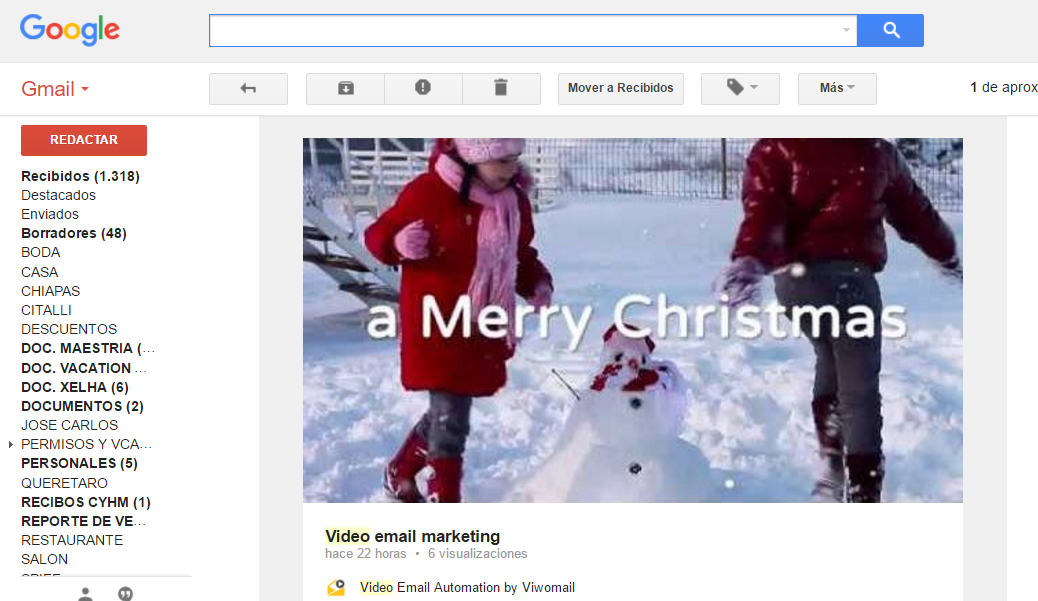Screen dimensions: 1038x601
Task: Open the Más dropdown menu
Action: tap(837, 89)
